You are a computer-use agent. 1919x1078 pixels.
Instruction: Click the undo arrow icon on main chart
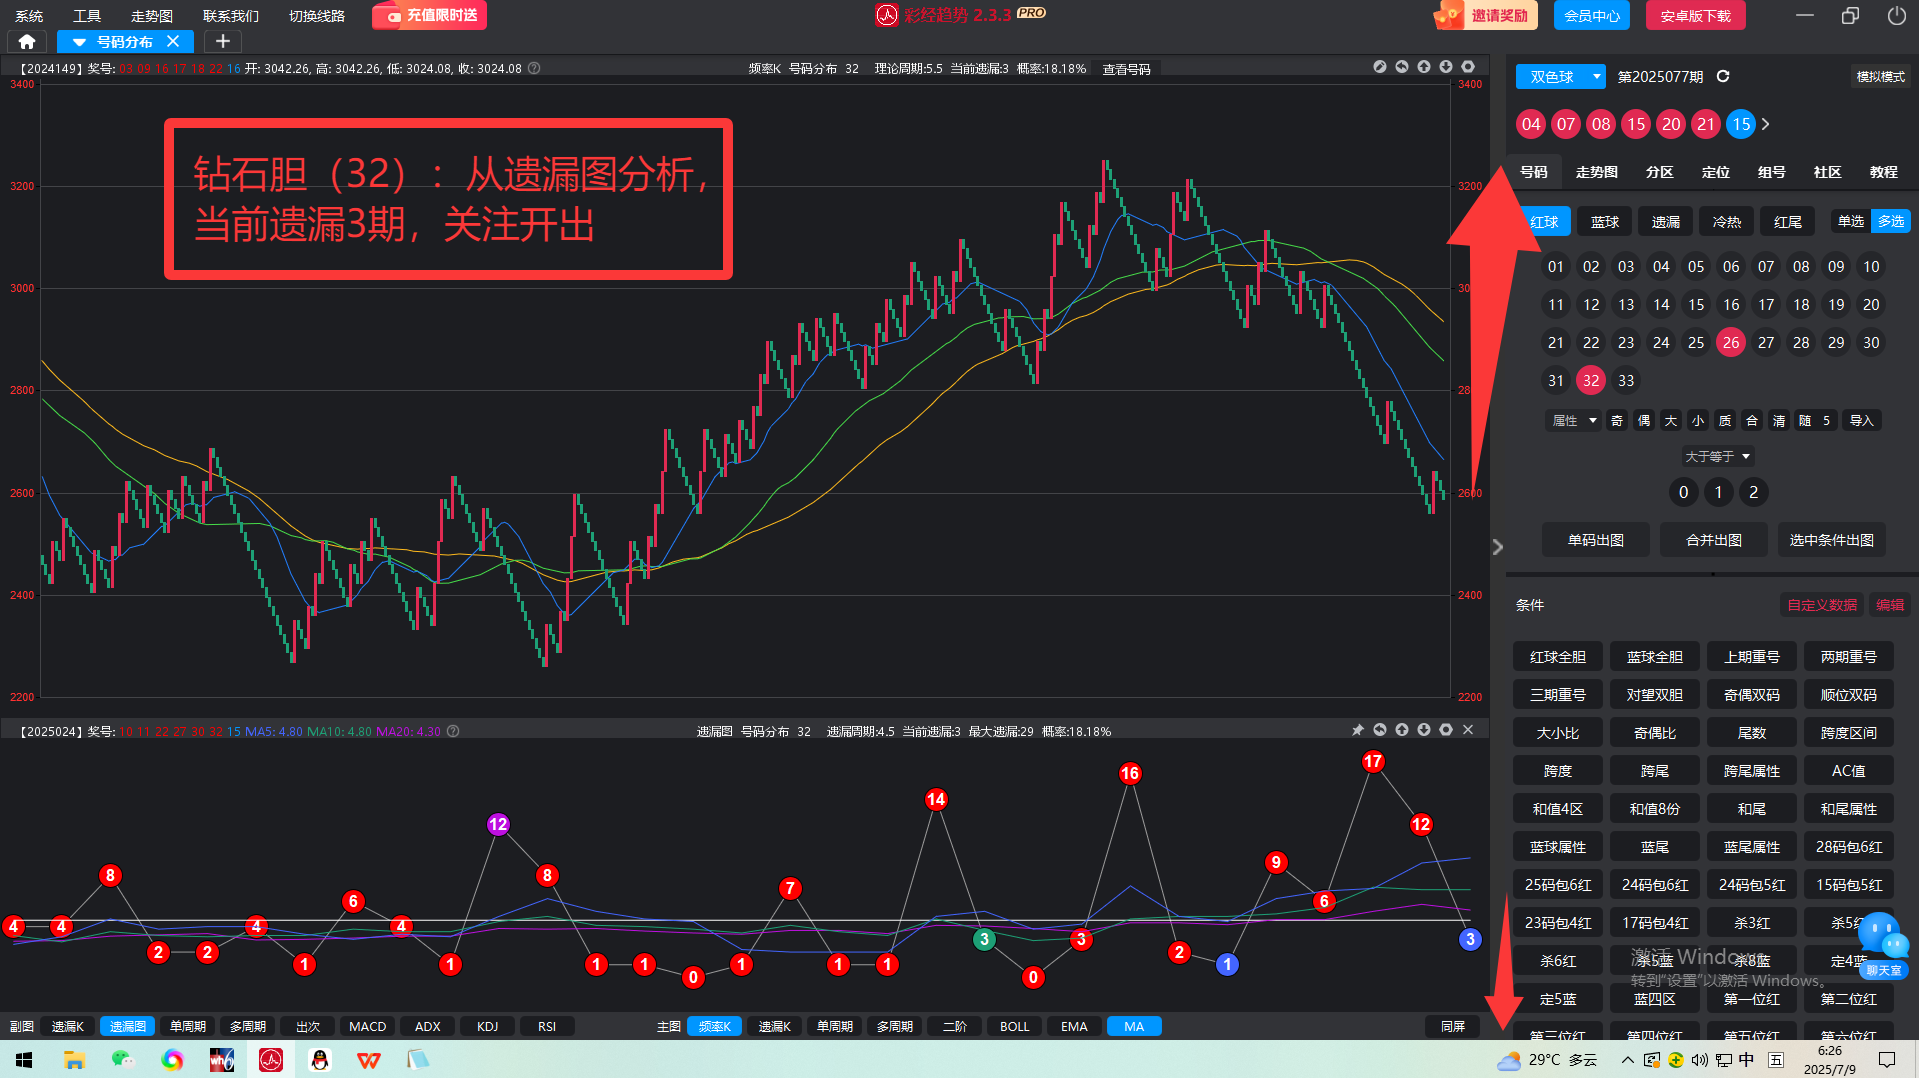tap(1402, 67)
